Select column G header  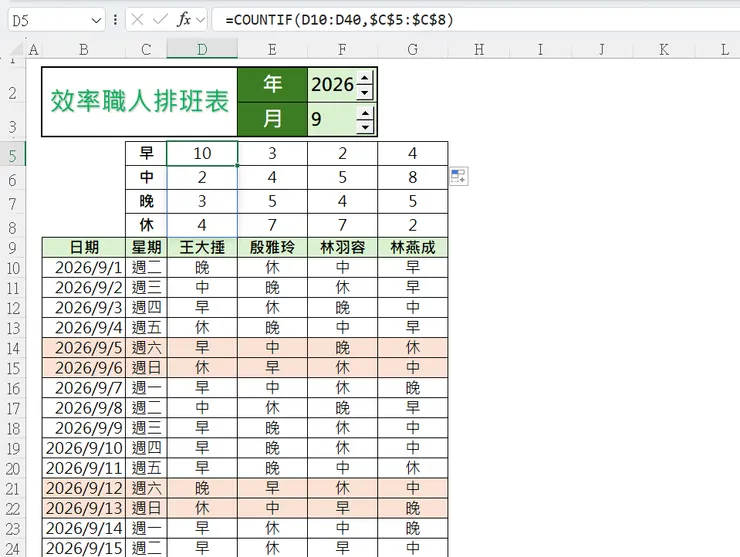point(412,49)
